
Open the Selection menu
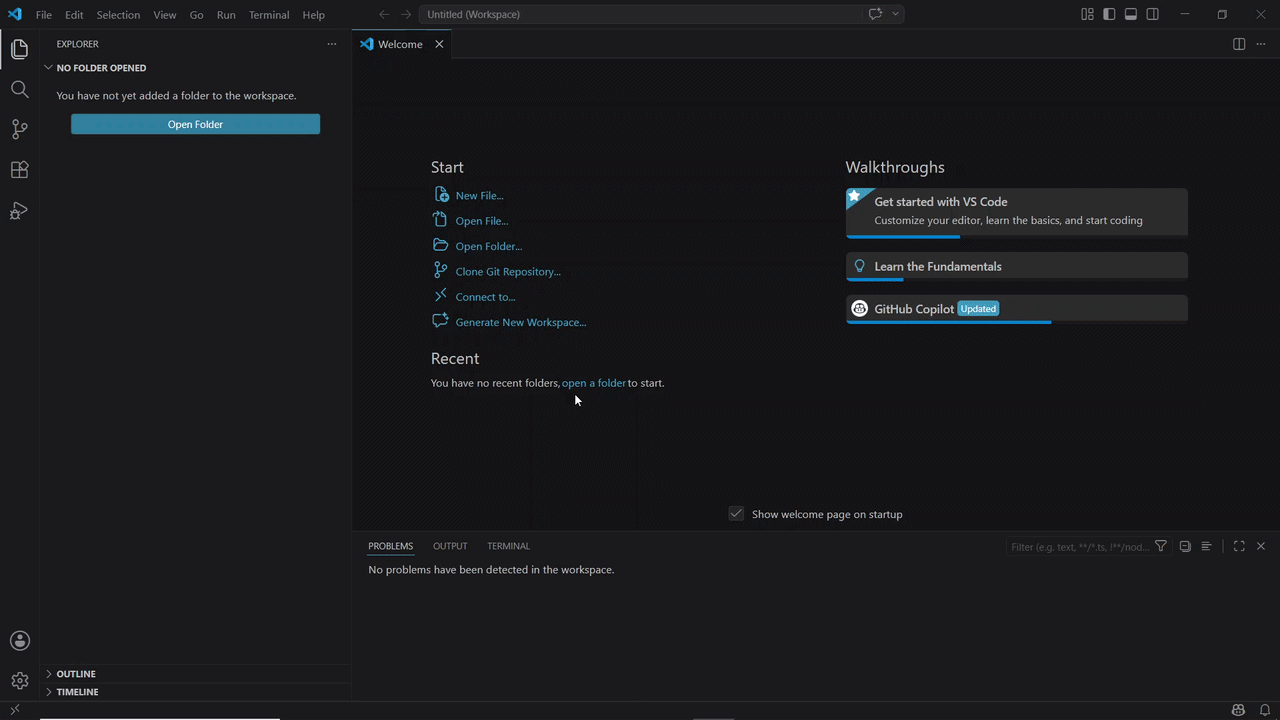(x=118, y=15)
